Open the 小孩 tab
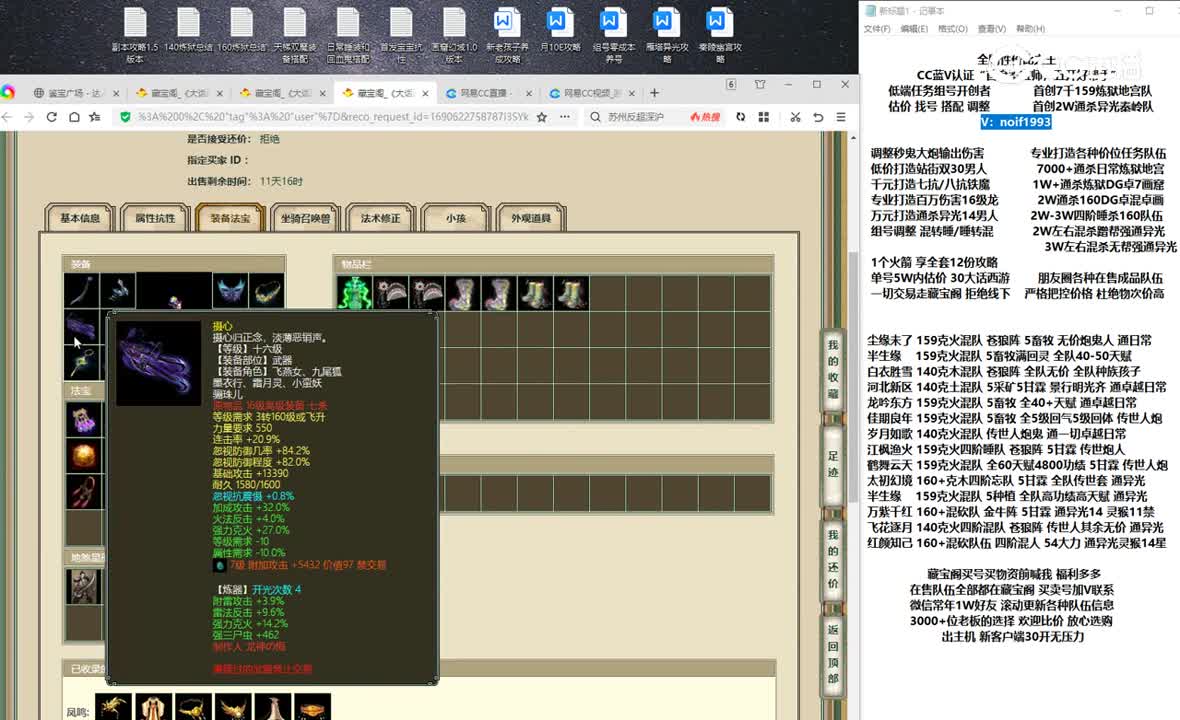The width and height of the screenshot is (1180, 720). point(456,218)
